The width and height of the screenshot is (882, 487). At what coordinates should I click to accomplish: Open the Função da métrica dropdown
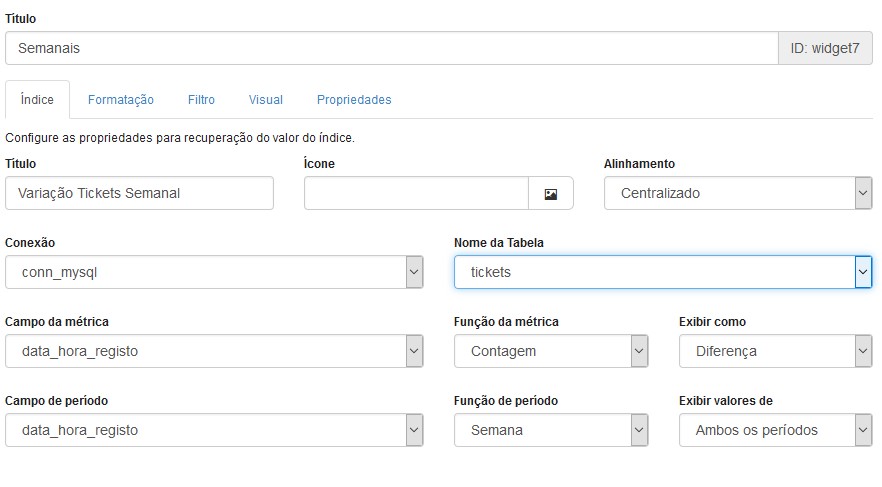click(x=551, y=351)
